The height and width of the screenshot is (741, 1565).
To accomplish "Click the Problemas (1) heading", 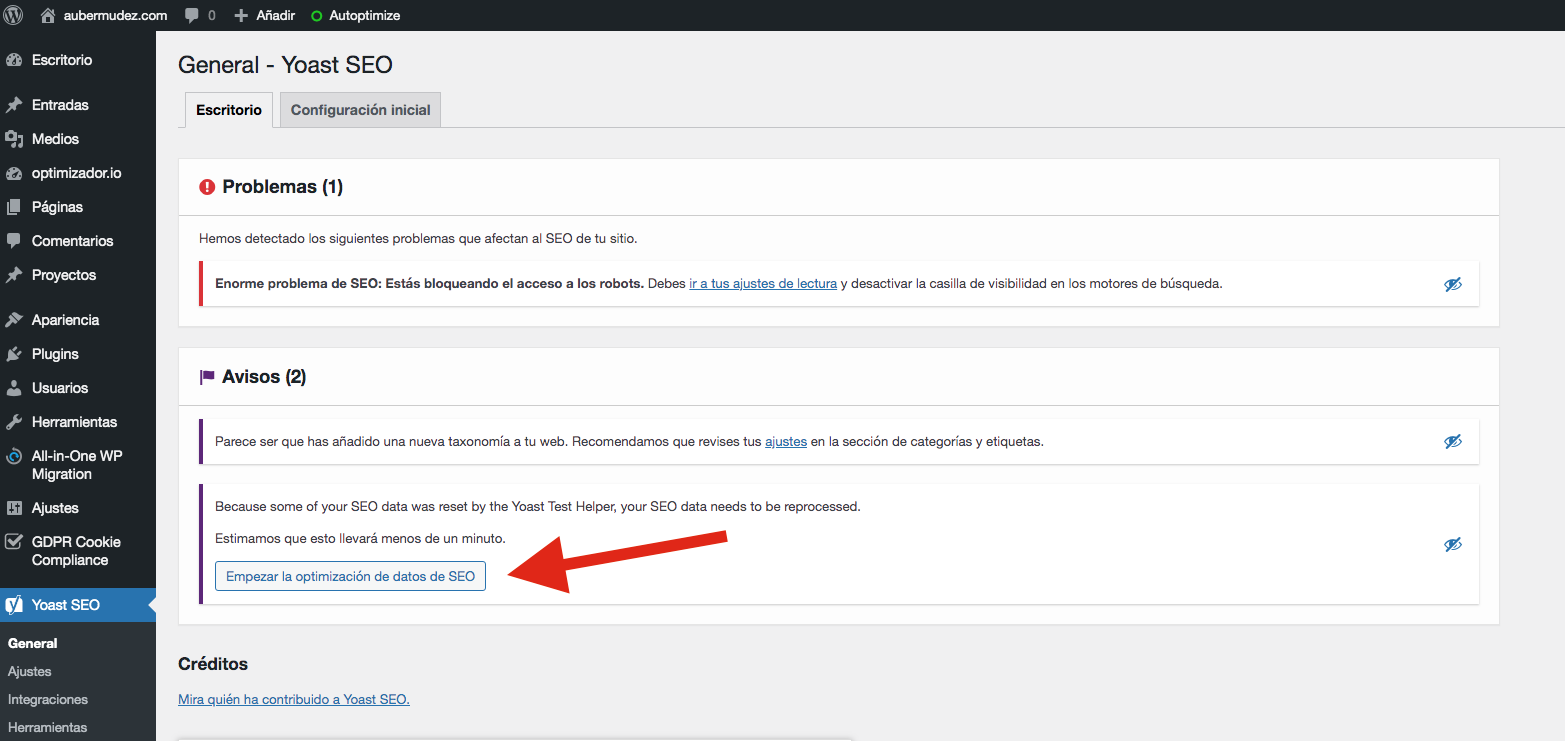I will pyautogui.click(x=283, y=187).
